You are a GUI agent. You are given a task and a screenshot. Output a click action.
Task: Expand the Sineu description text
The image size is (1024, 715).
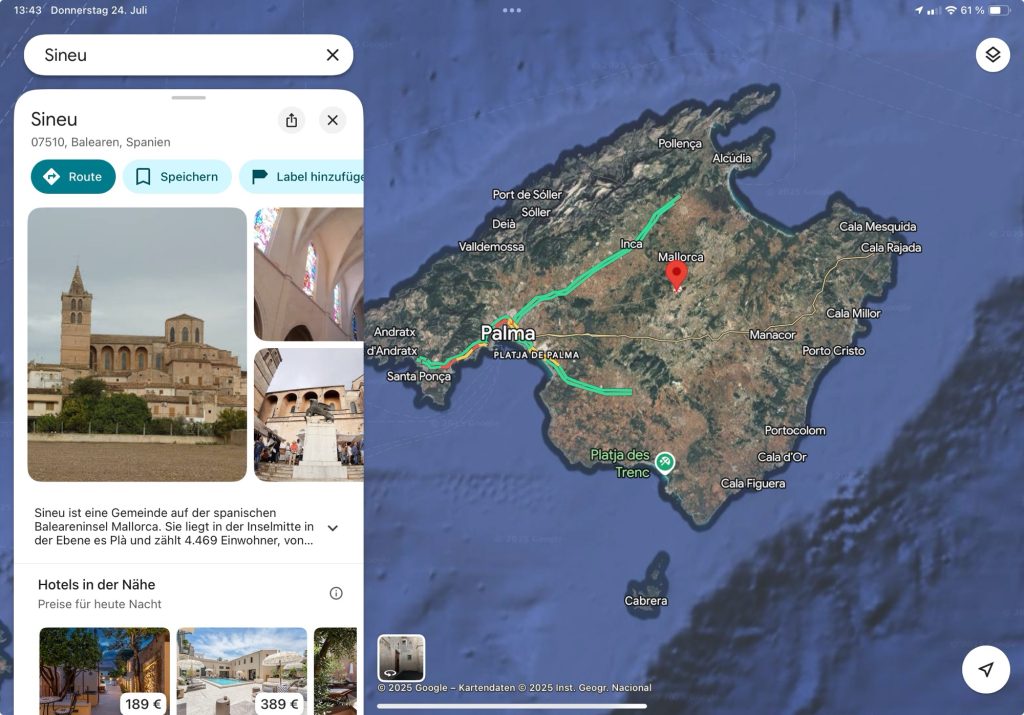pos(333,528)
